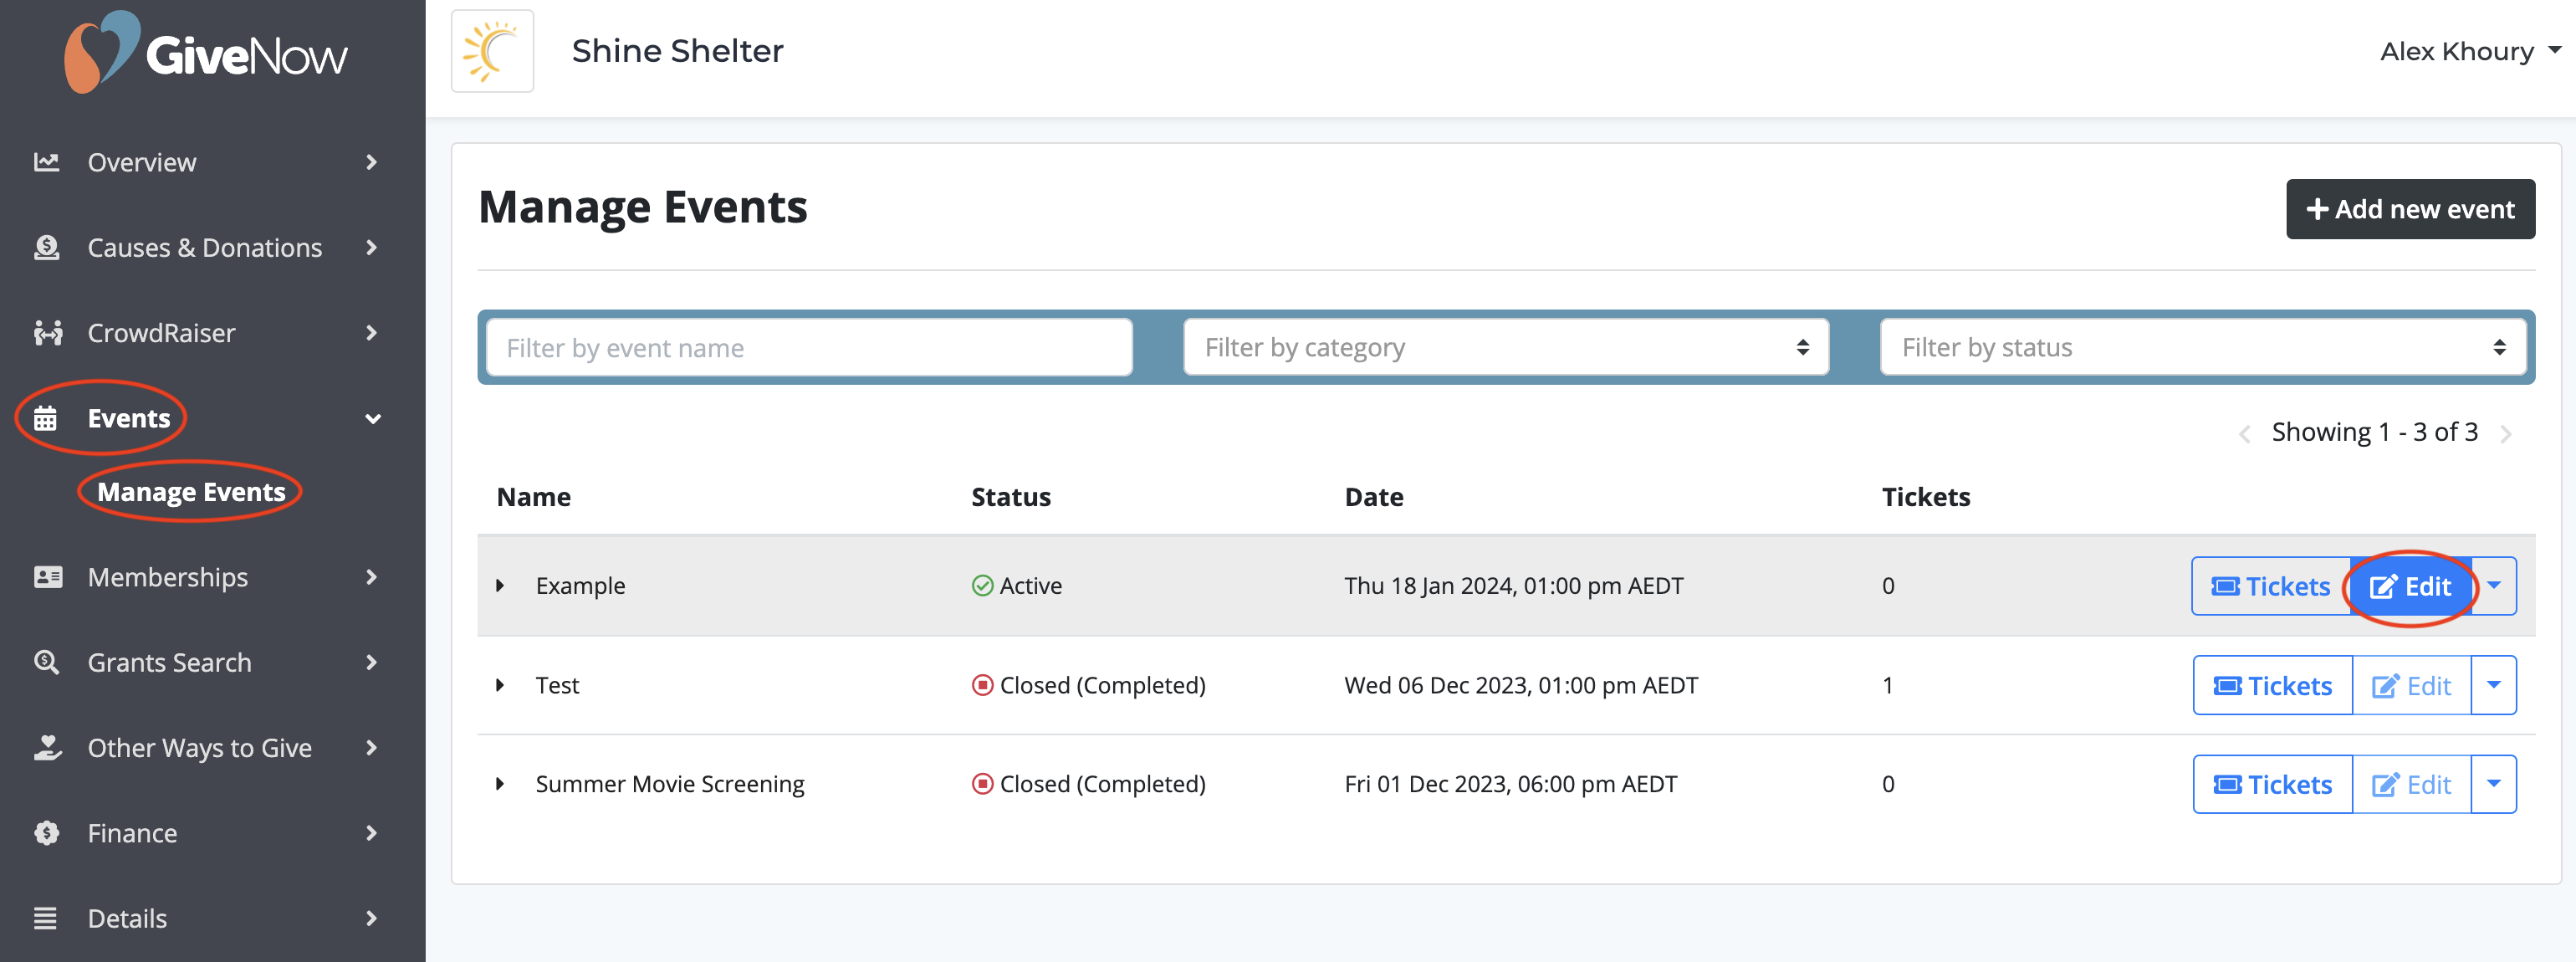2576x962 pixels.
Task: Open the Manage Events submenu item
Action: point(191,492)
